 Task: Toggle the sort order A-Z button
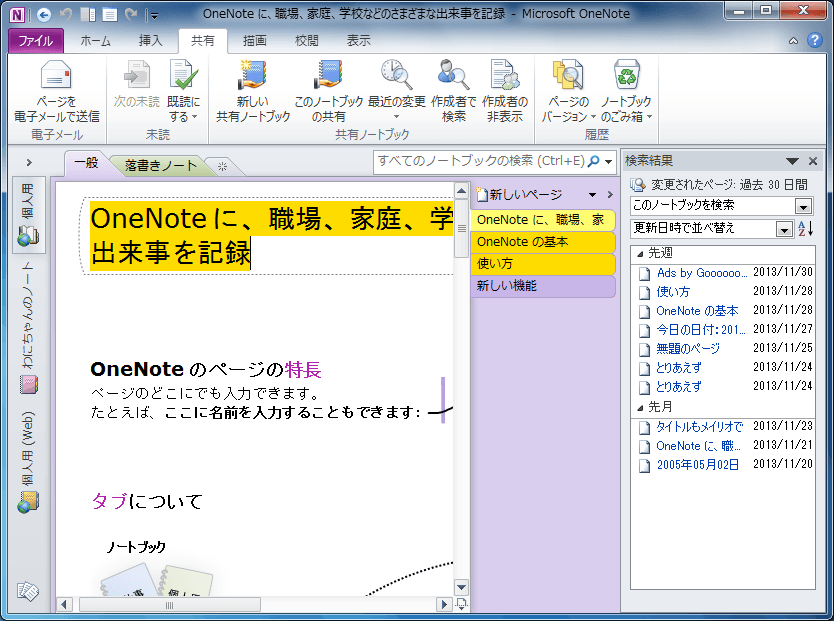point(805,229)
